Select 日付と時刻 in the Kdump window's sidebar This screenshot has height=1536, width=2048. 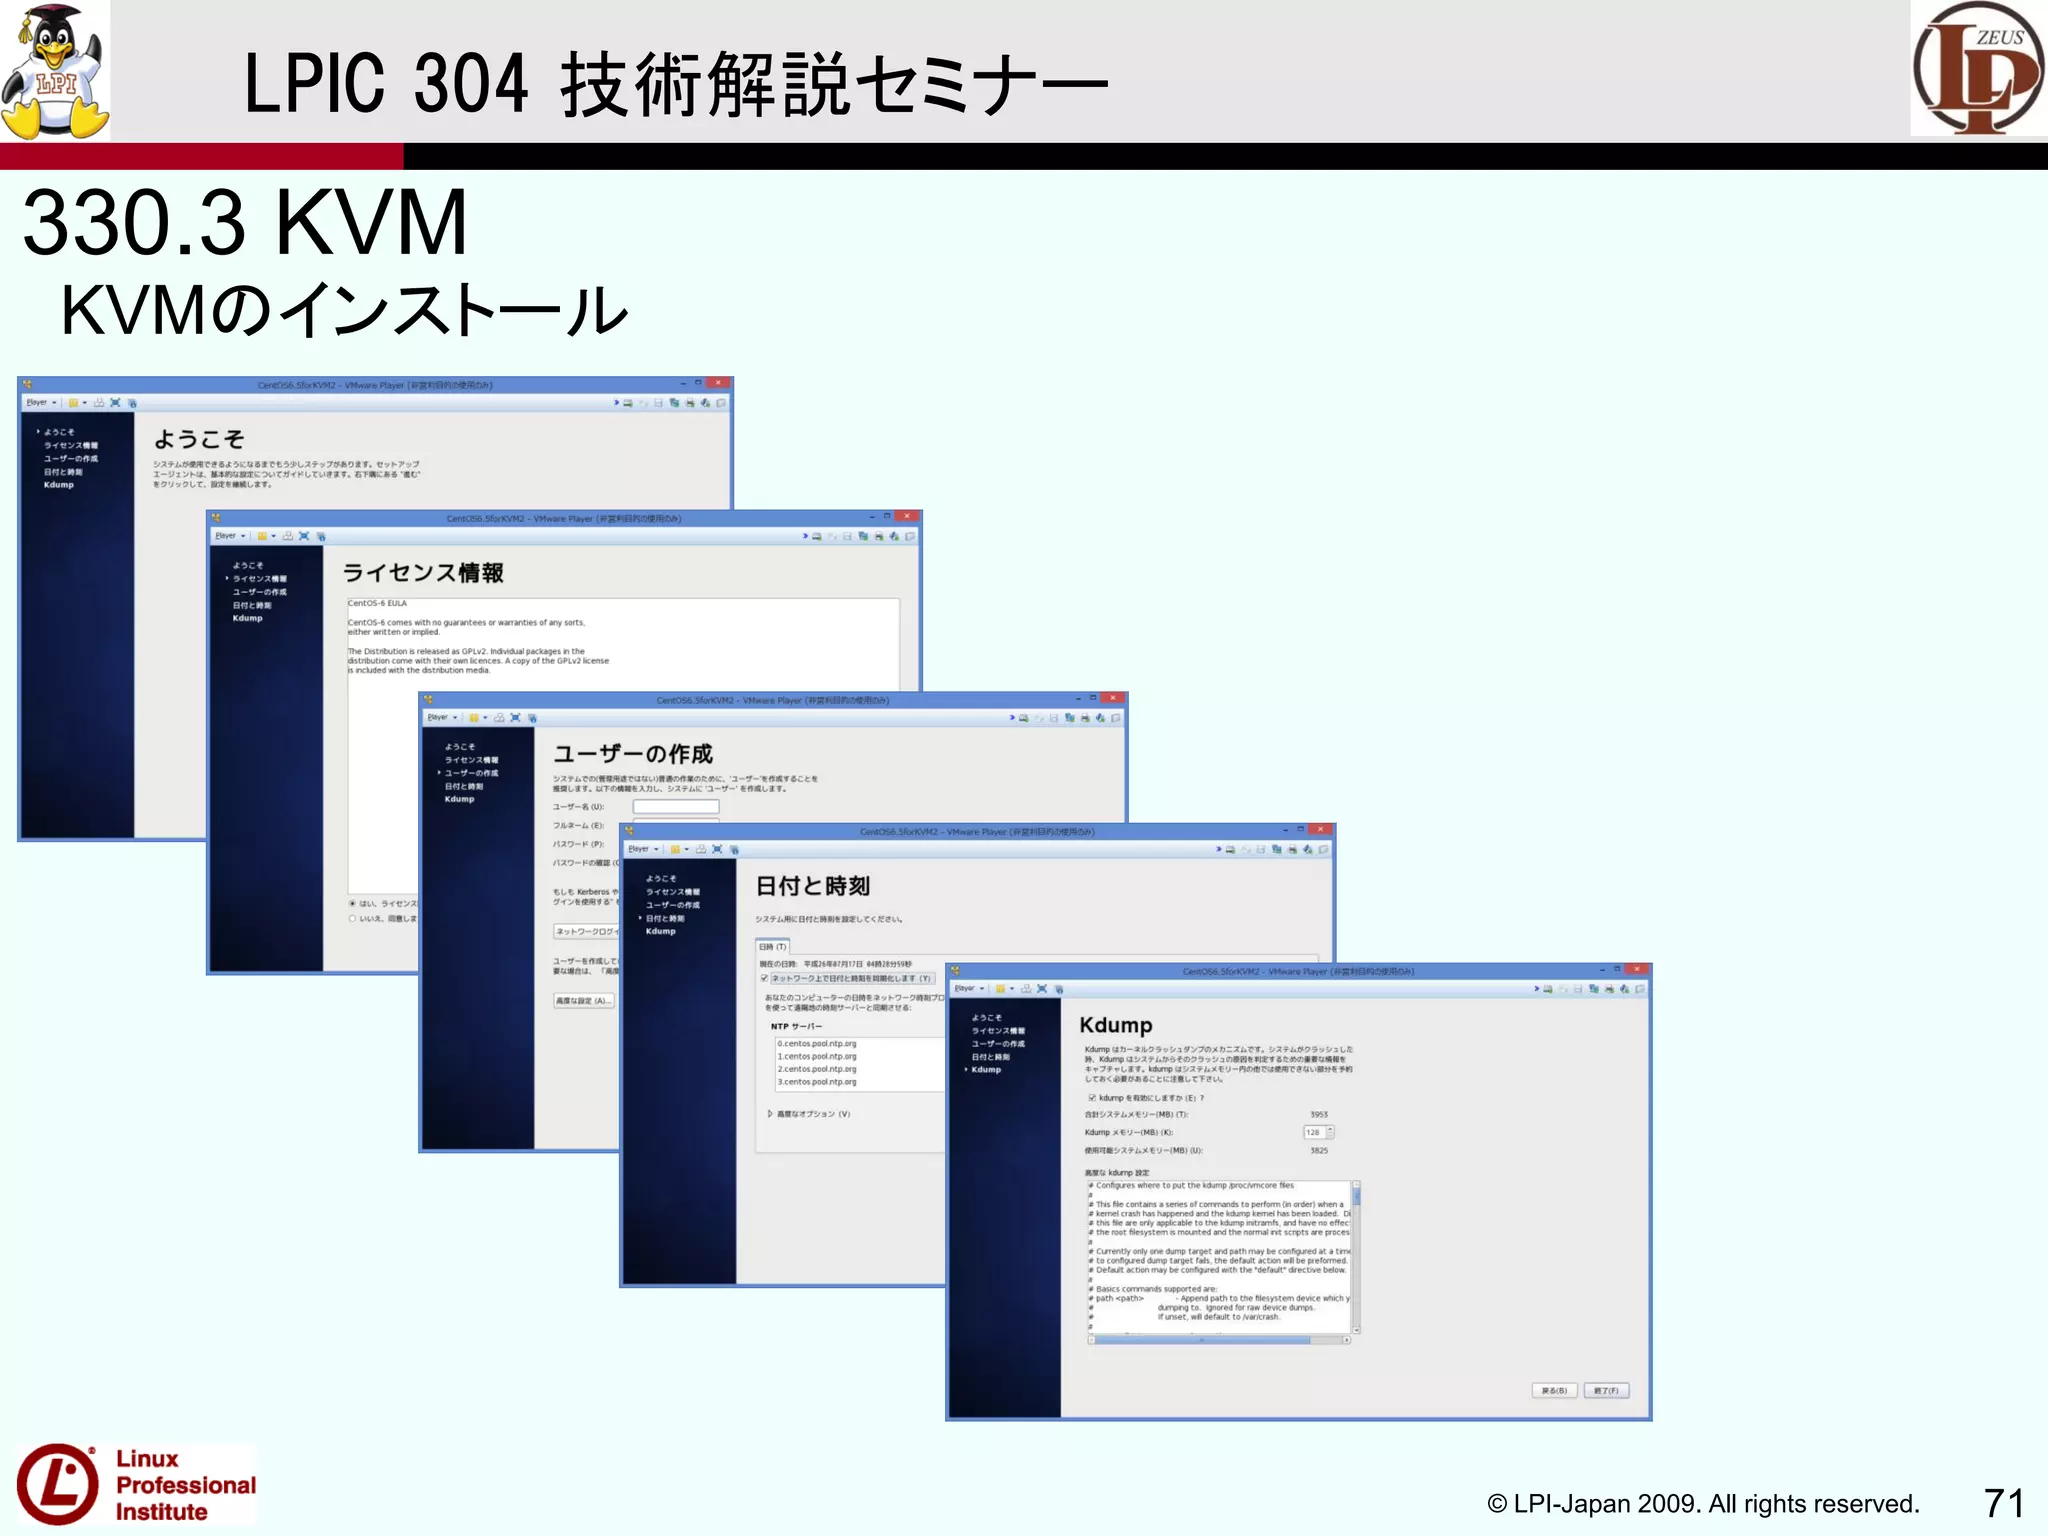(x=991, y=1056)
